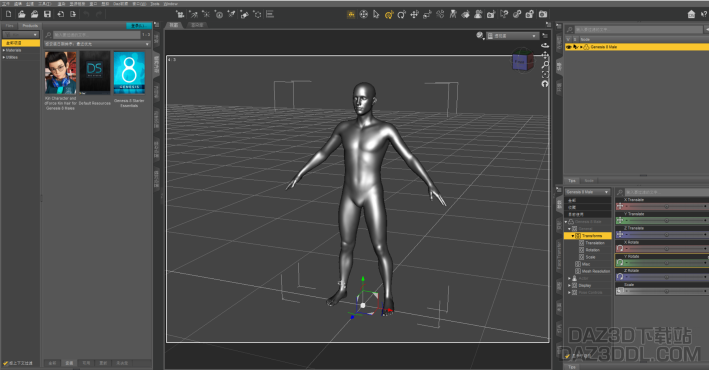
Task: Expand the Display group in parameters
Action: click(569, 285)
